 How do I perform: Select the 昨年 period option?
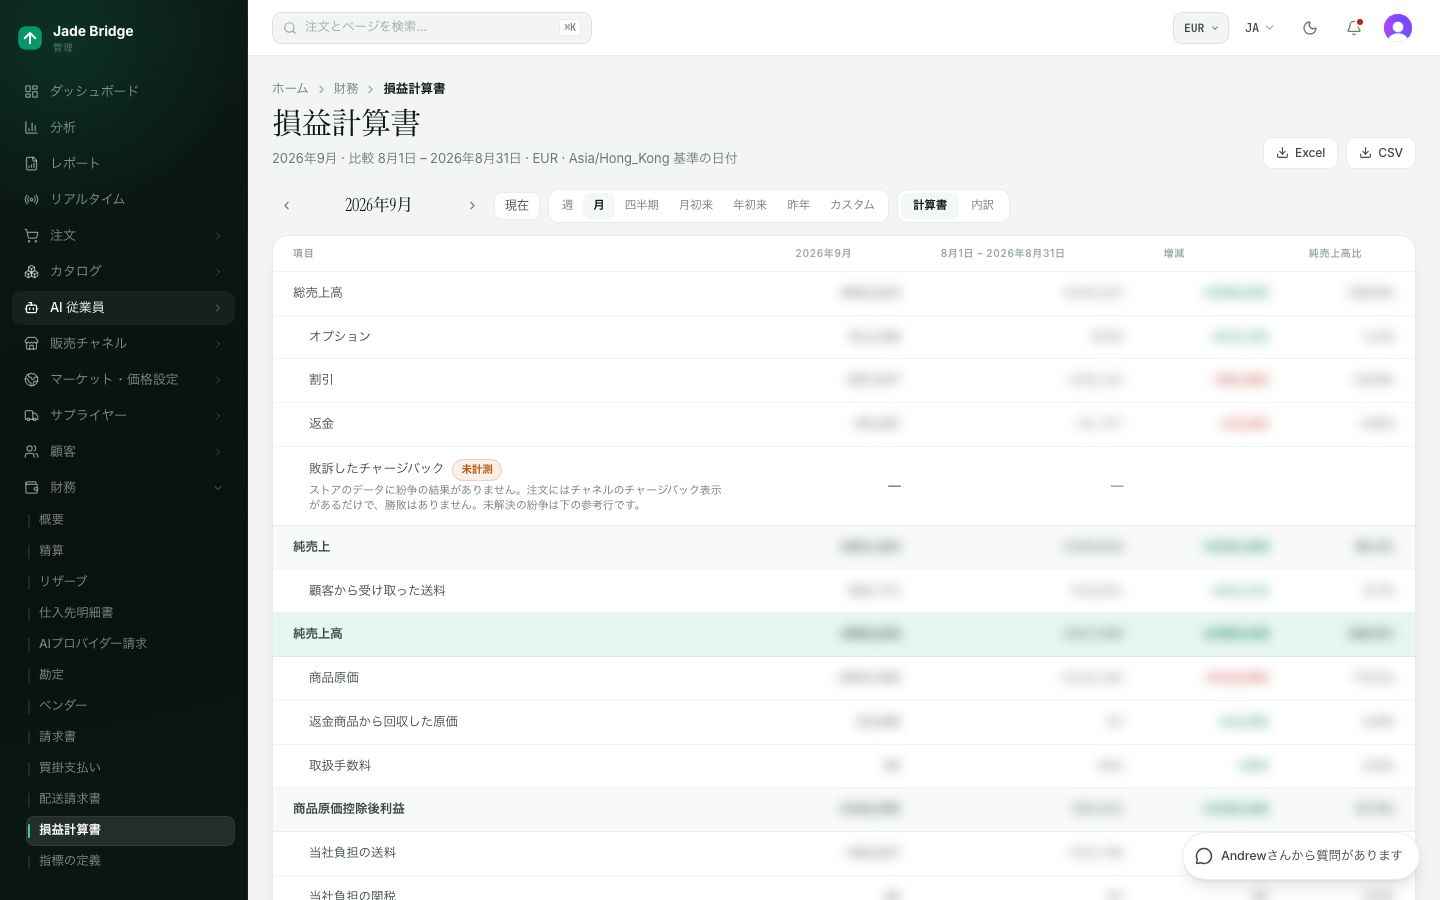[x=798, y=205]
